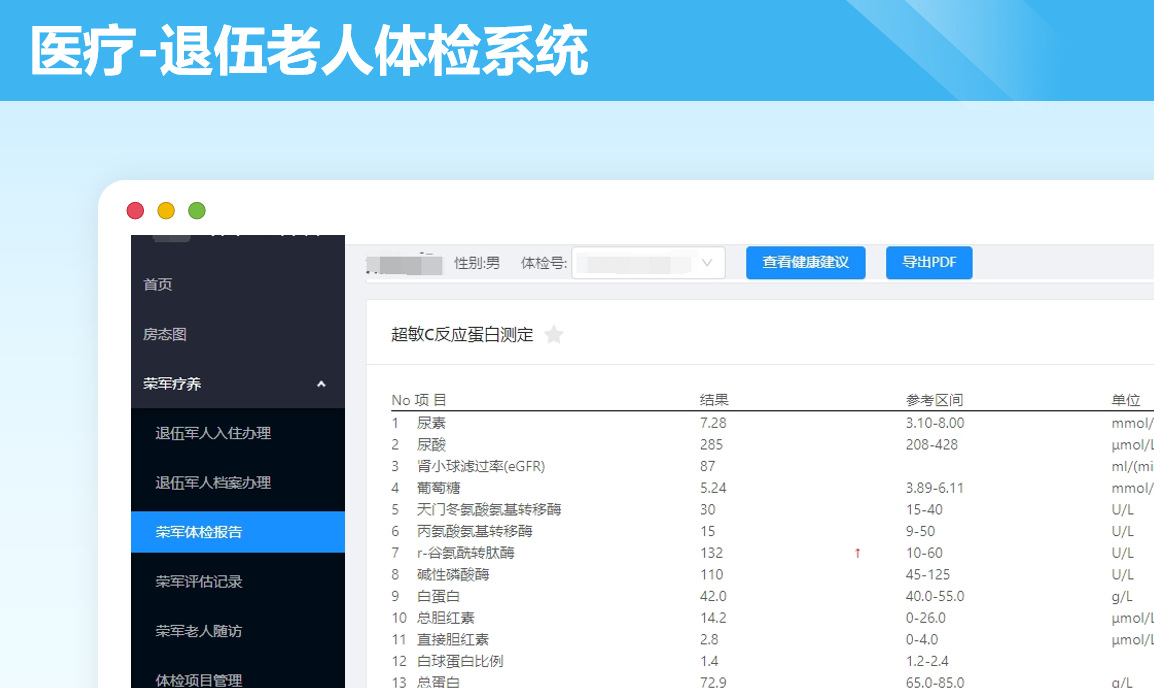
Task: Click 白球蛋白比例 item name
Action: click(461, 661)
